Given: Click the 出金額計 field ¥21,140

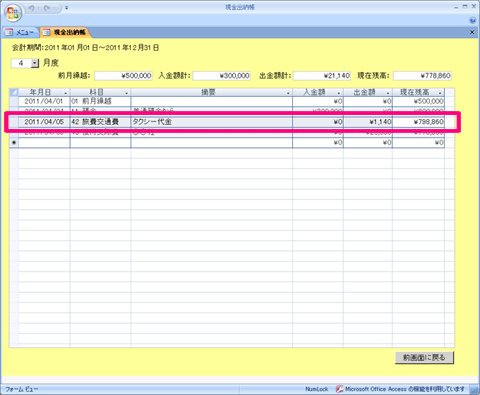Looking at the screenshot, I should click(322, 76).
